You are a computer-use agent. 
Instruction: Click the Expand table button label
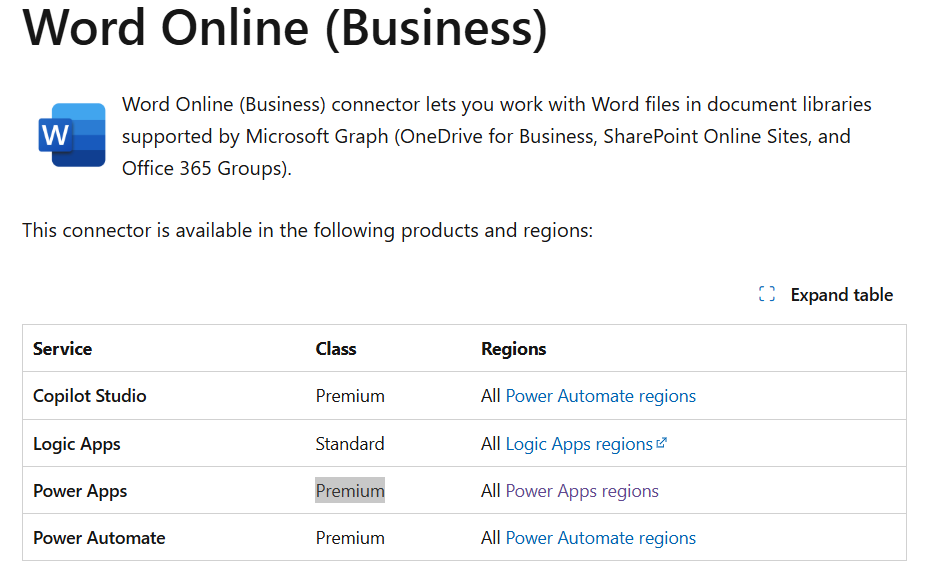click(x=842, y=295)
